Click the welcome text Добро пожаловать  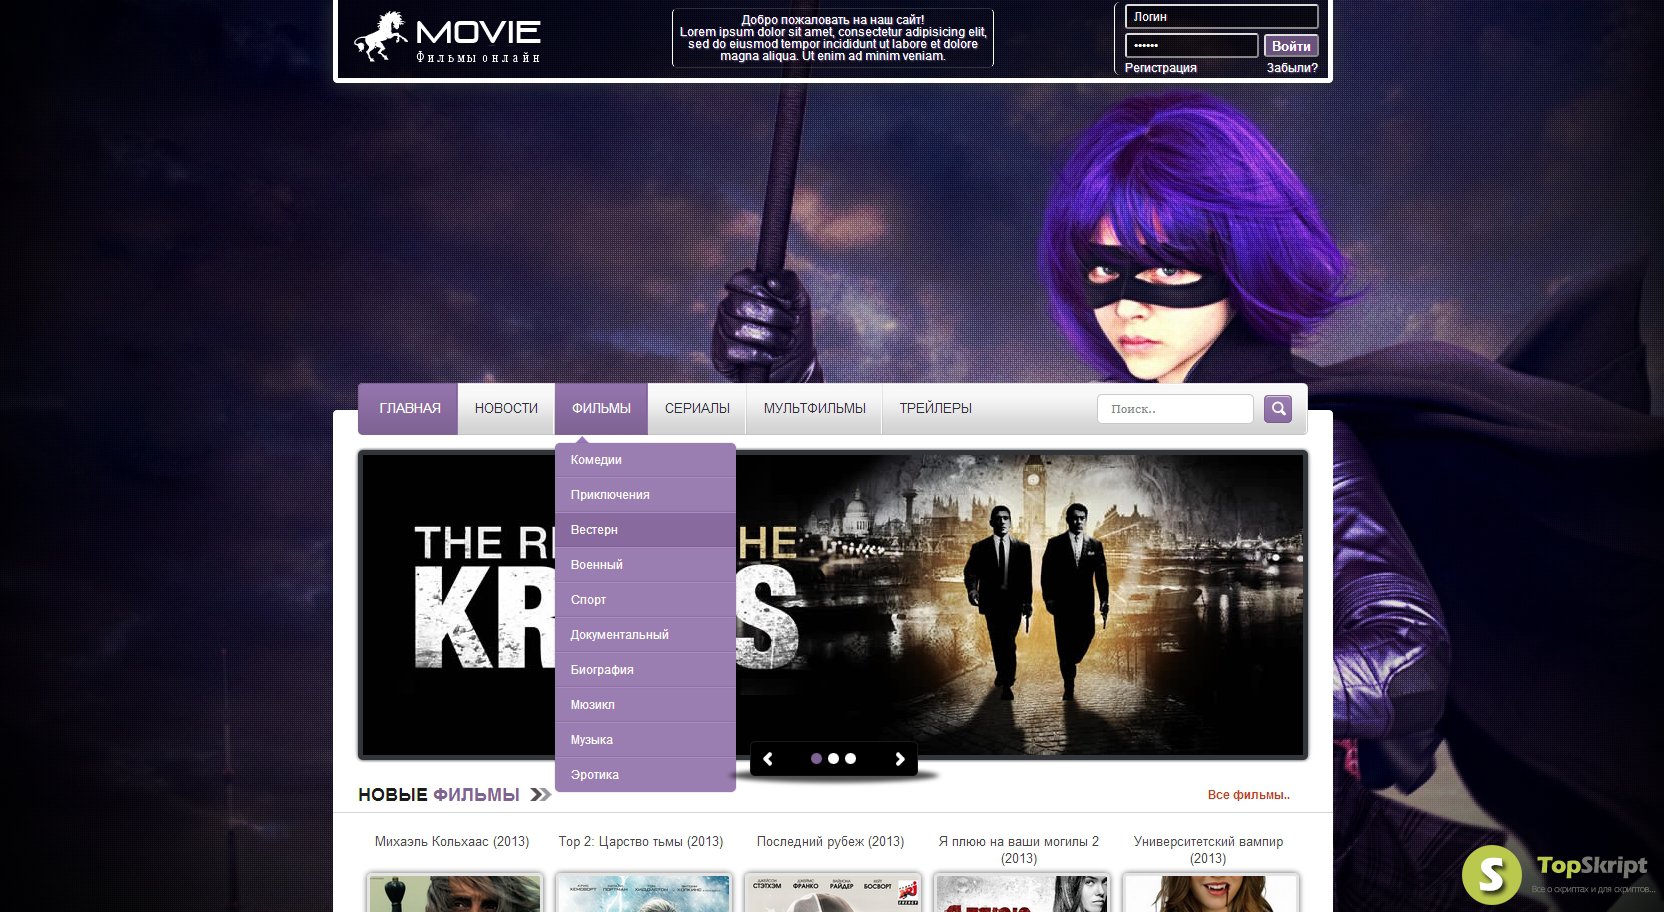pos(833,38)
